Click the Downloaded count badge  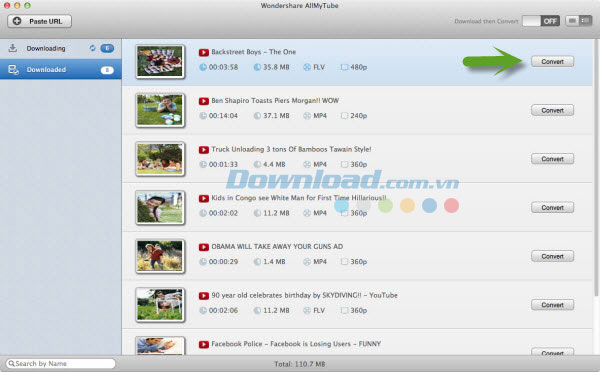(x=107, y=70)
